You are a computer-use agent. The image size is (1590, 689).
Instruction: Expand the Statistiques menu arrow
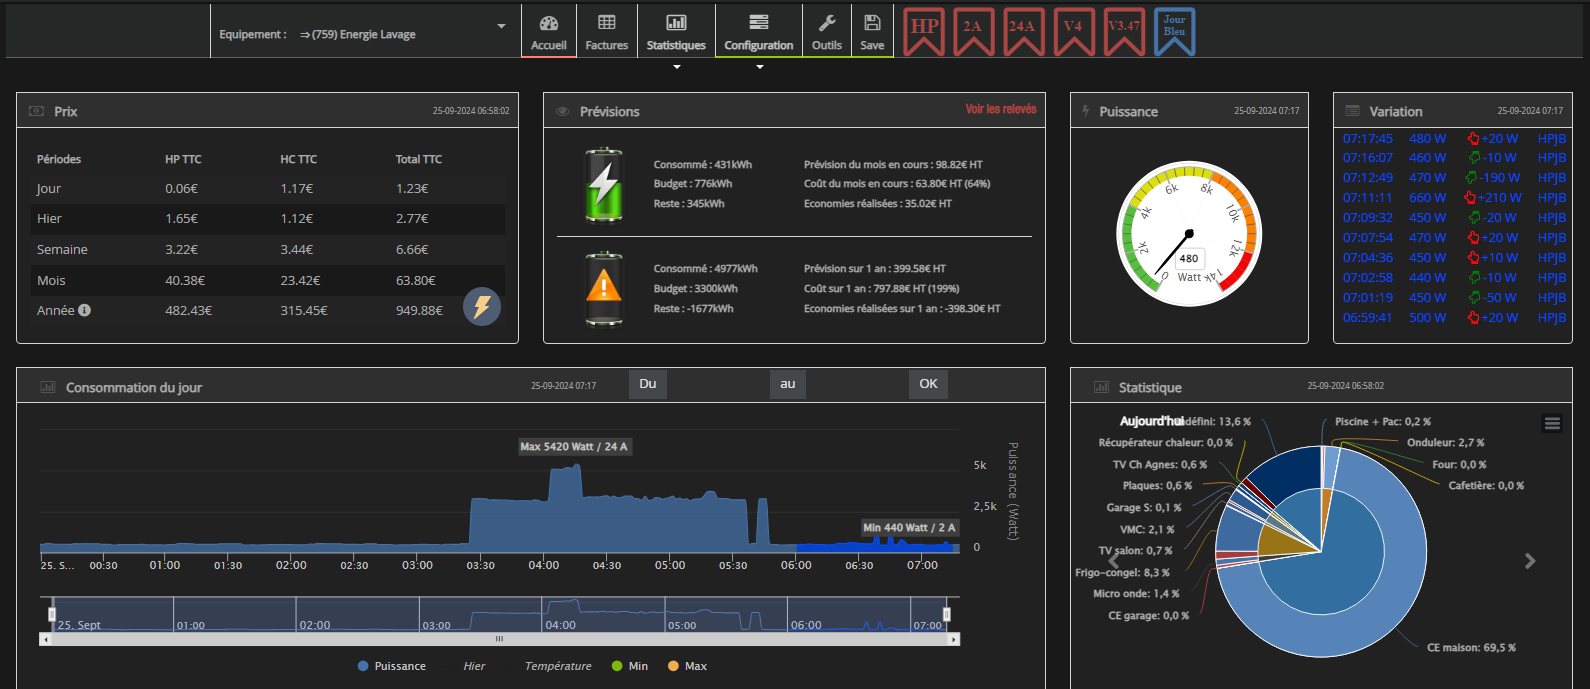coord(677,67)
